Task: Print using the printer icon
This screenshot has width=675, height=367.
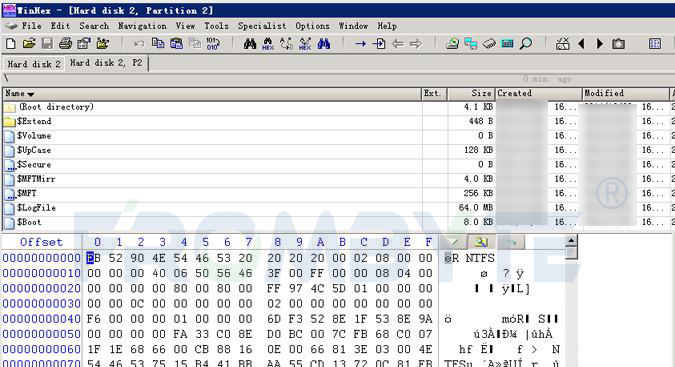Action: (x=65, y=43)
